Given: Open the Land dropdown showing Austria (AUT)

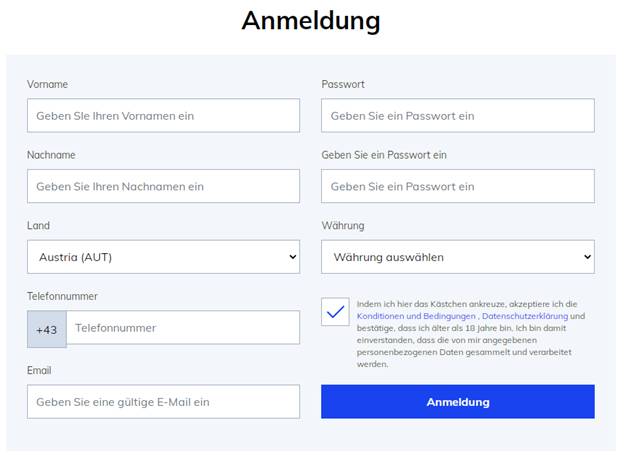Looking at the screenshot, I should point(164,257).
